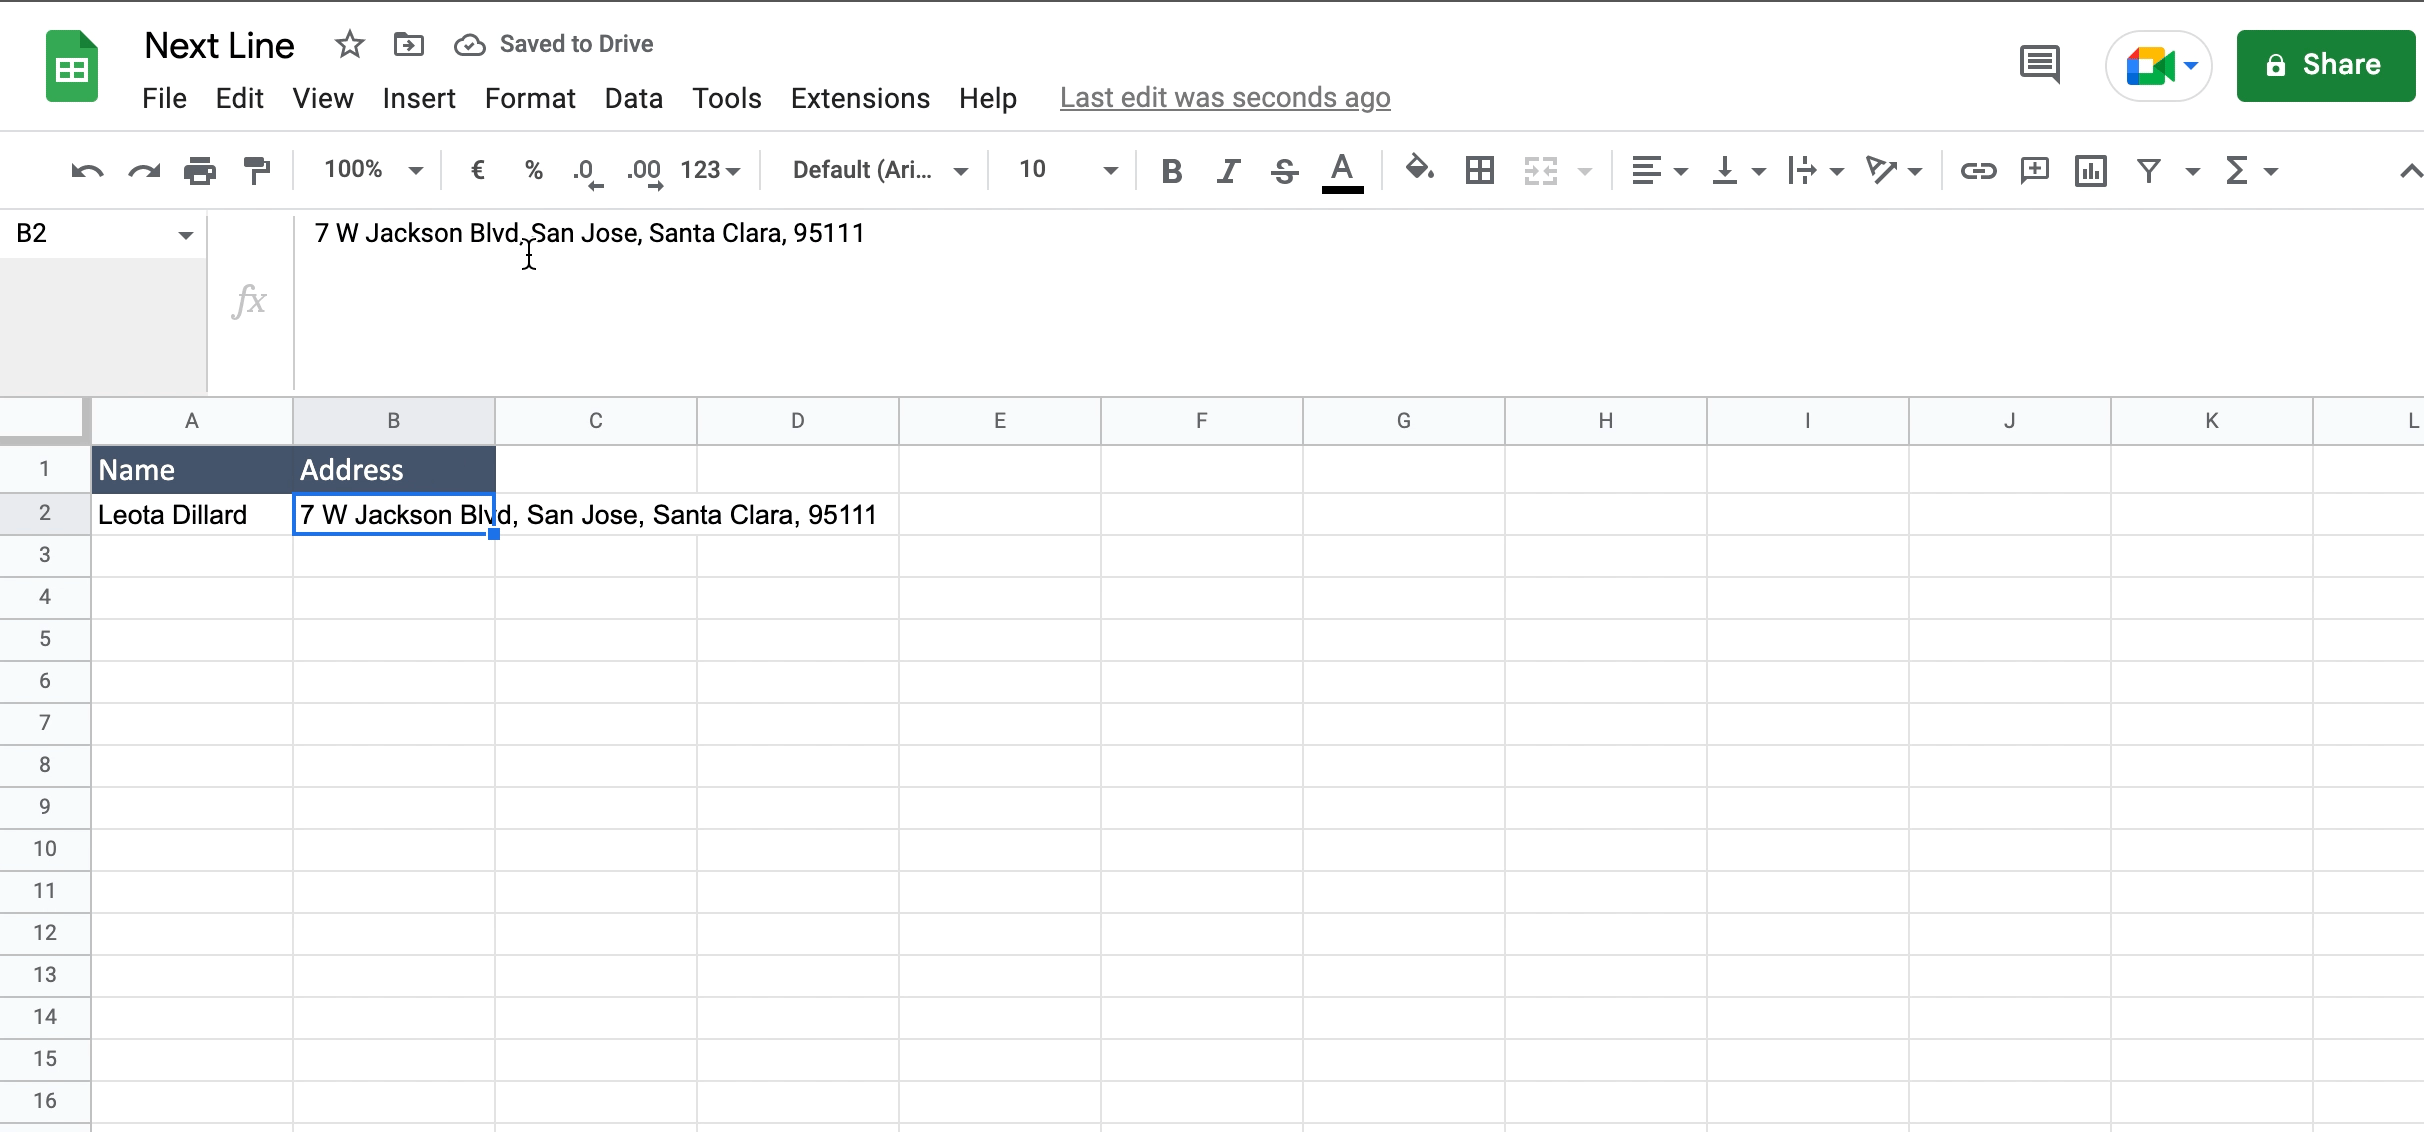Click the undo icon
2424x1132 pixels.
87,171
